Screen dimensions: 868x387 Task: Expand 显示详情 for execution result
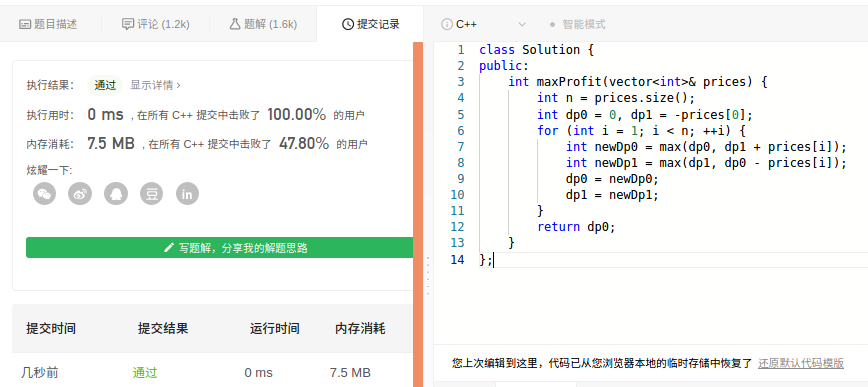click(x=156, y=85)
